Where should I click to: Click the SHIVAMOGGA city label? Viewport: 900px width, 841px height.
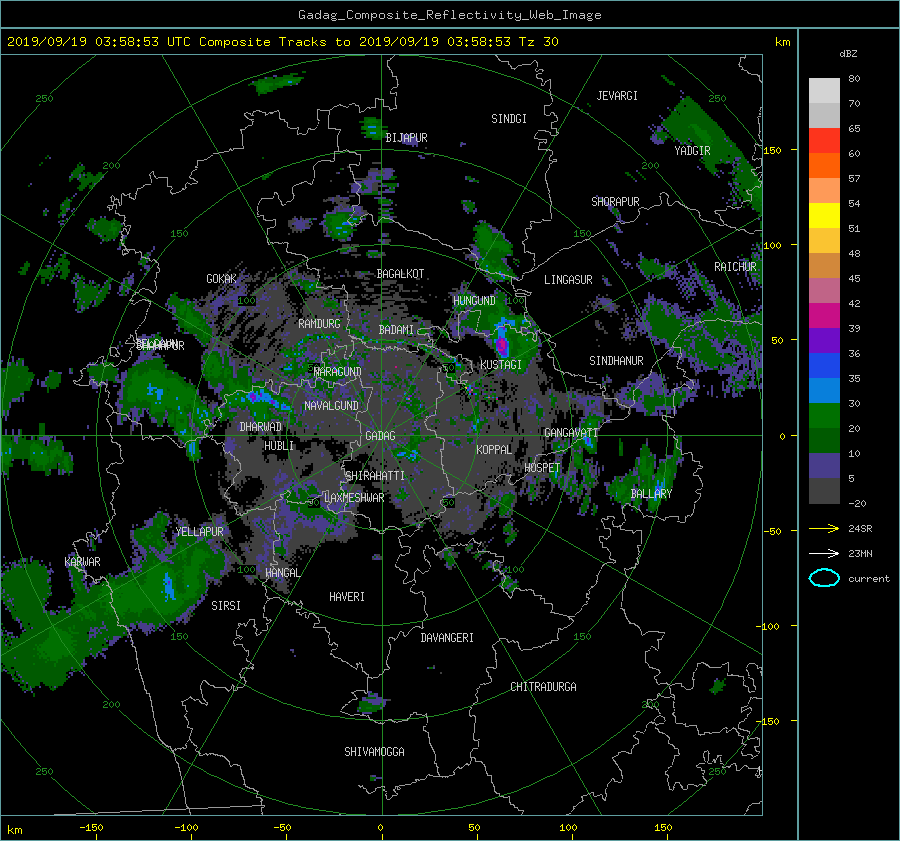coord(374,751)
